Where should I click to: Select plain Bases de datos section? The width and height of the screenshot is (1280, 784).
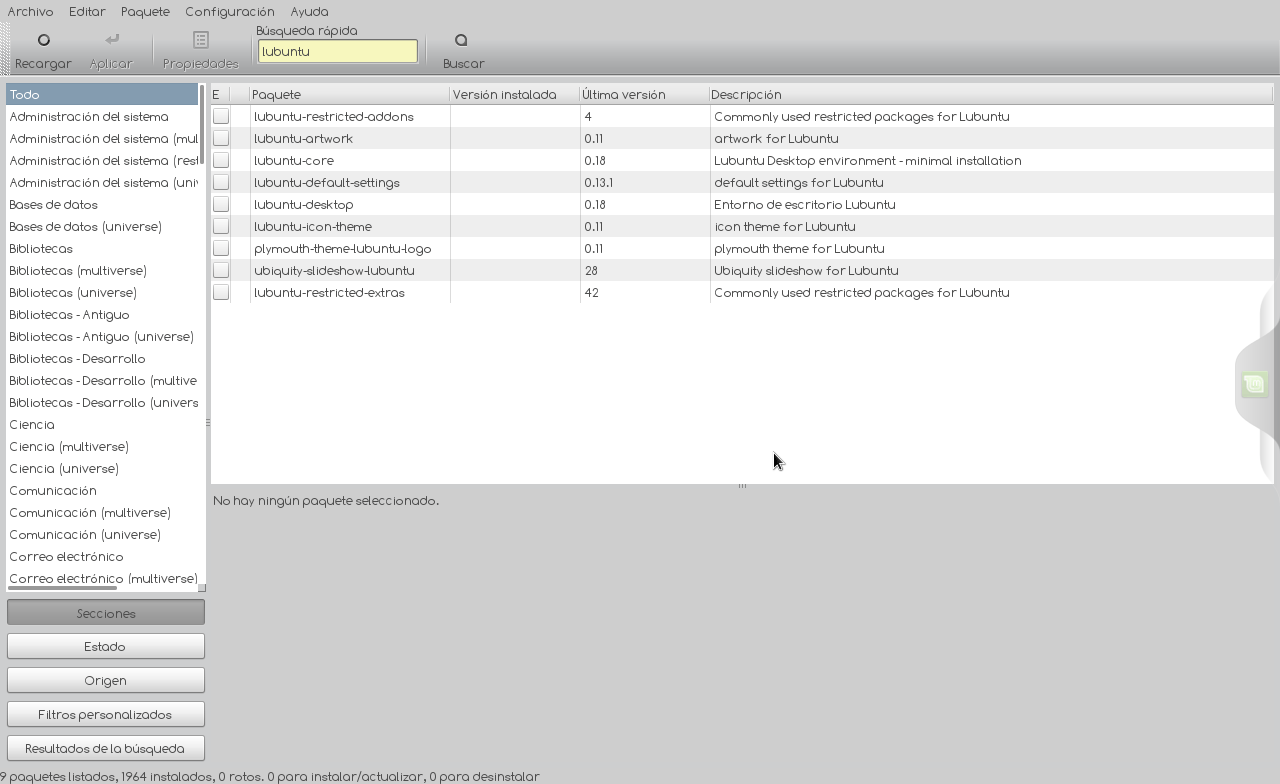[102, 204]
